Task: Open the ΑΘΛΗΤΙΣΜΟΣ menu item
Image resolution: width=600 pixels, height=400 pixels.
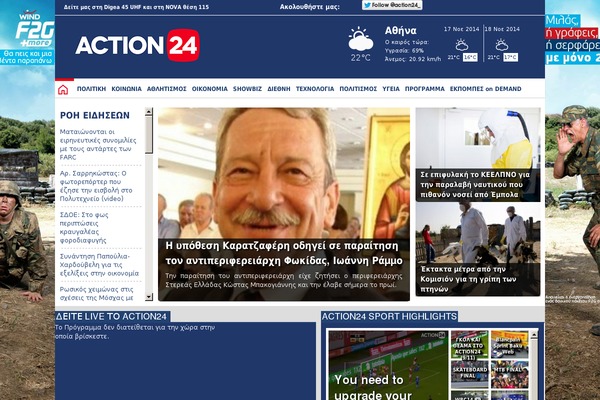Action: pos(166,89)
